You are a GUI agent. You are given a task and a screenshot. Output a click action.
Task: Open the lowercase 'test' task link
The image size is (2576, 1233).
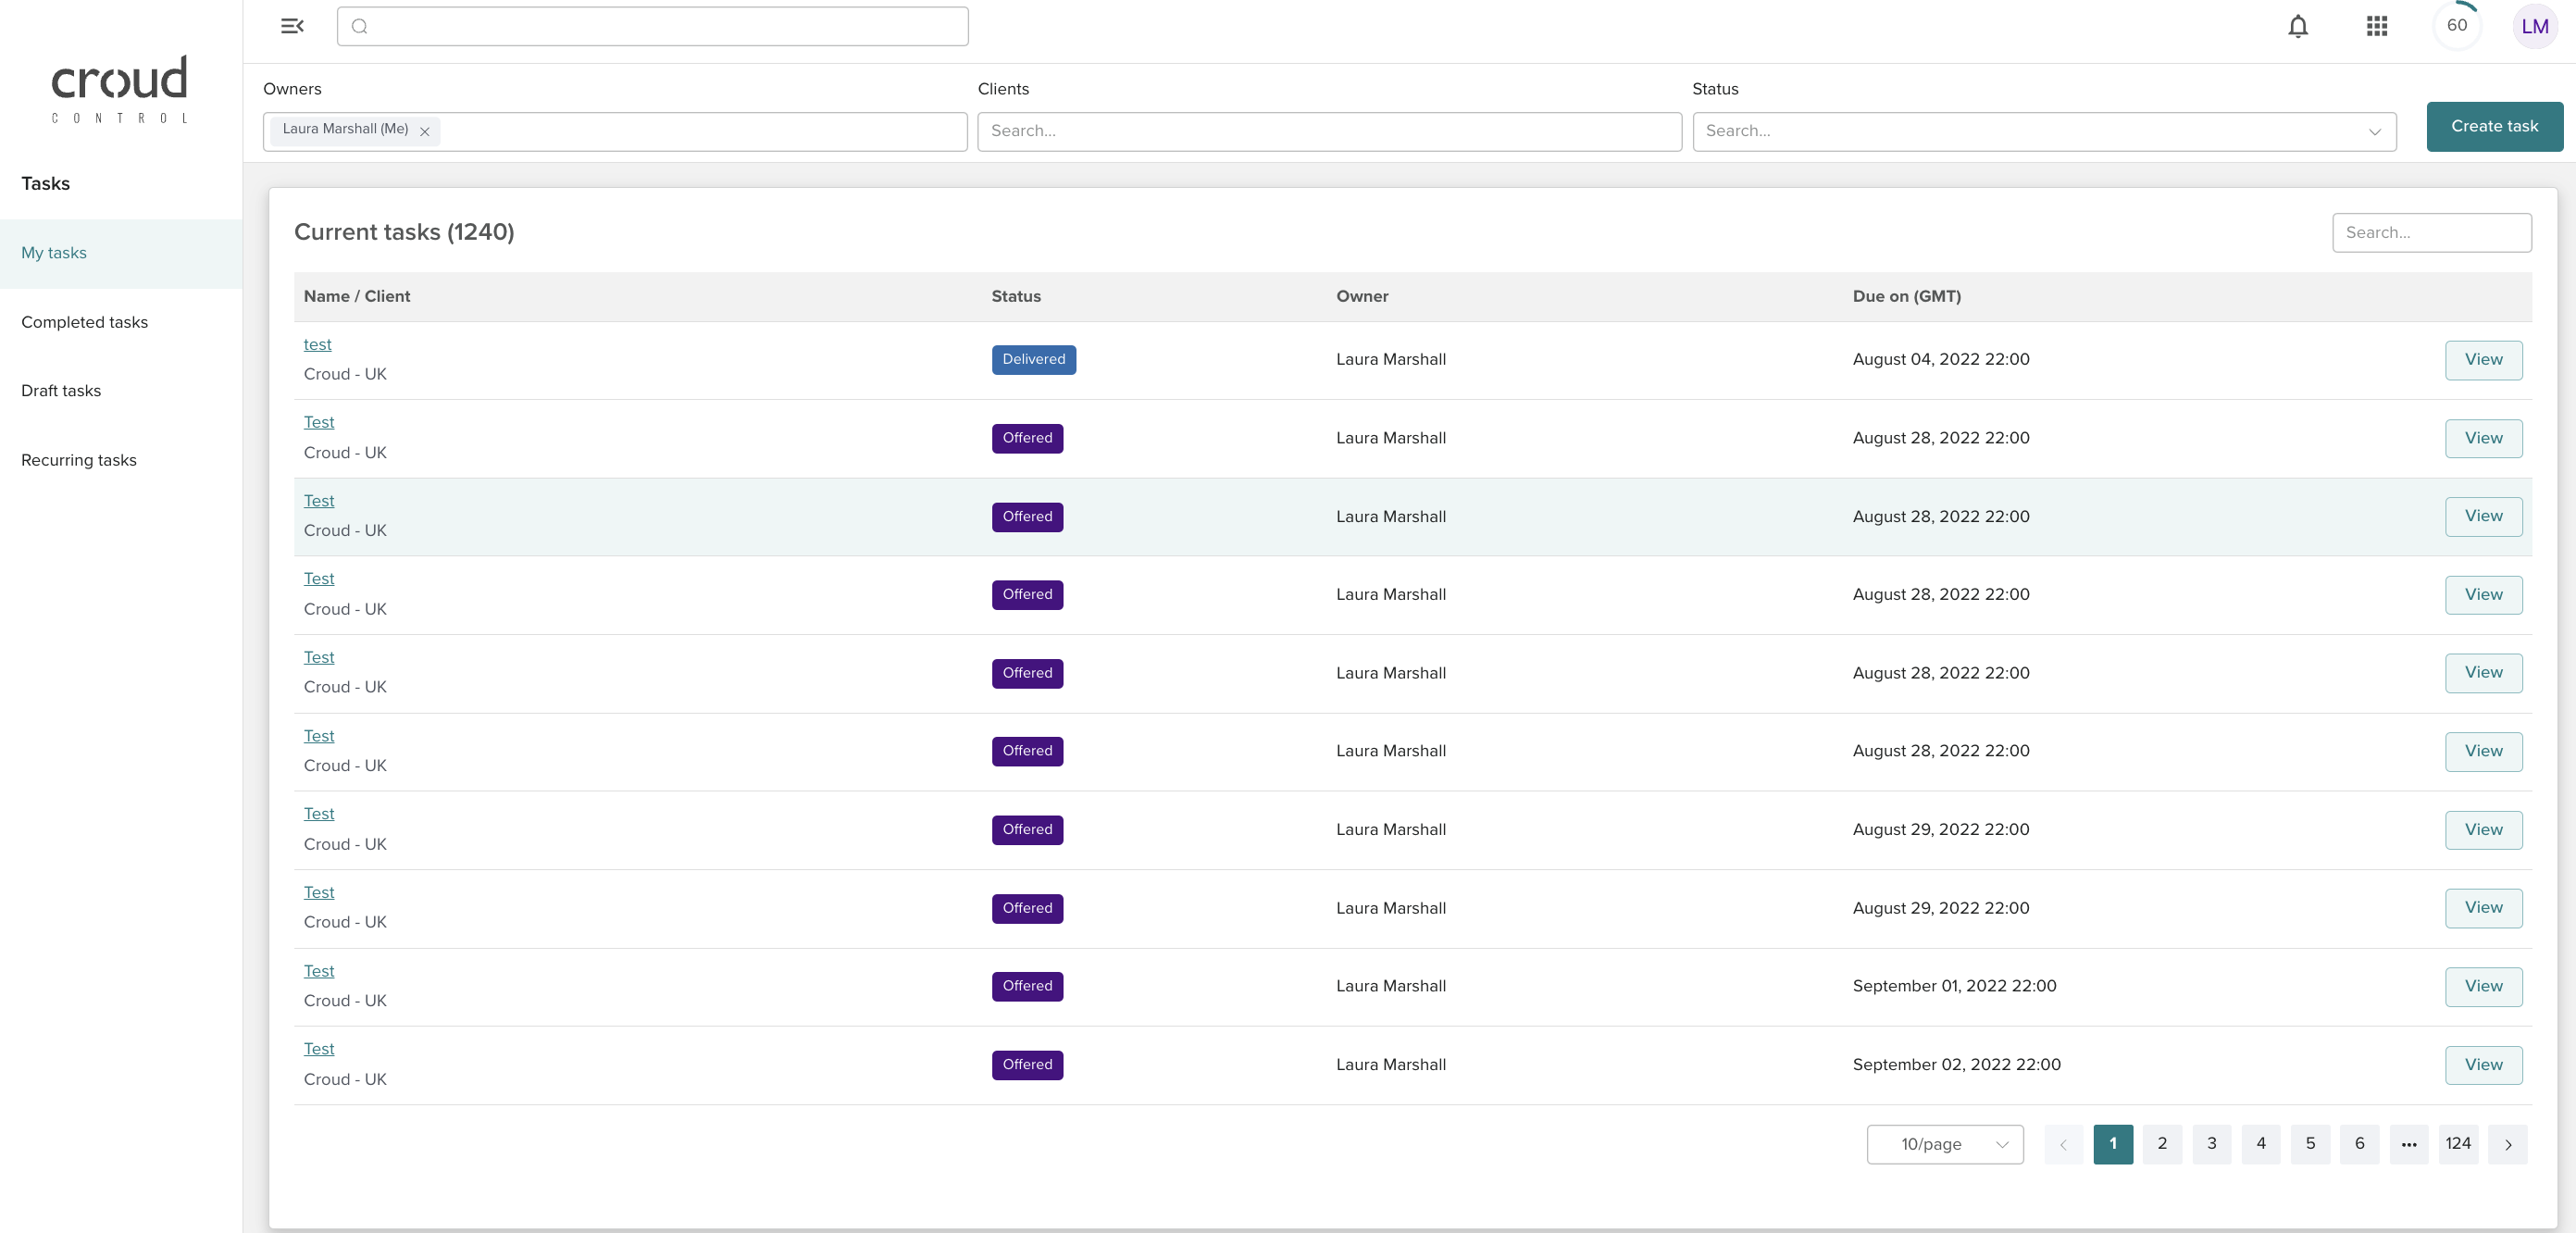pyautogui.click(x=317, y=345)
